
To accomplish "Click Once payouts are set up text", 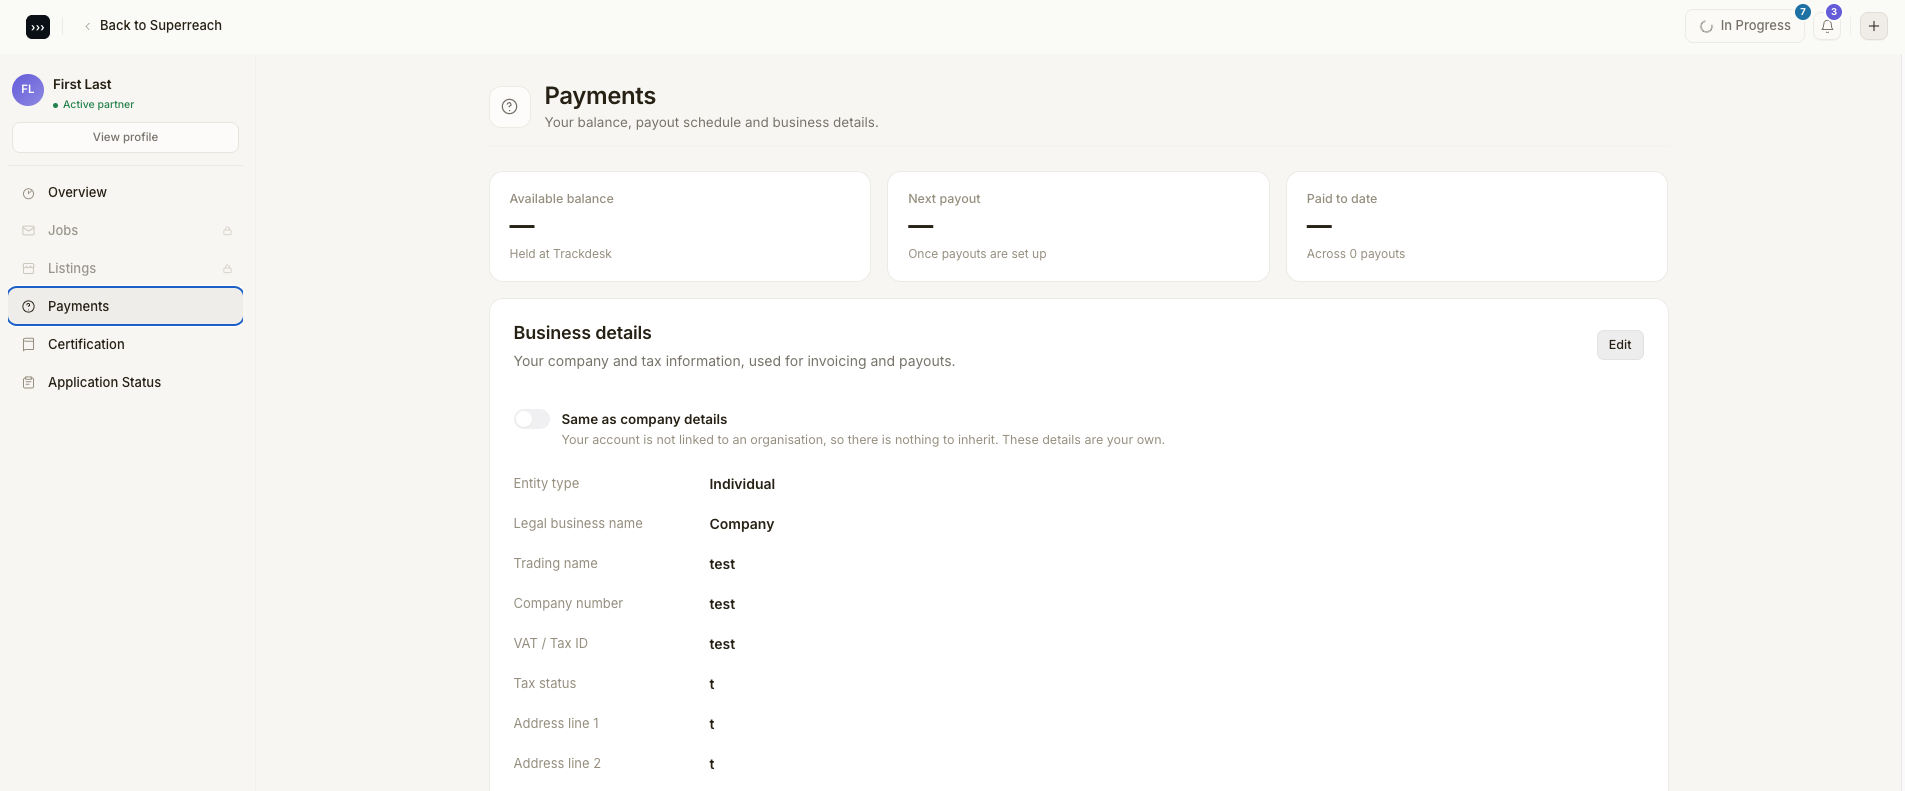I will pyautogui.click(x=977, y=254).
